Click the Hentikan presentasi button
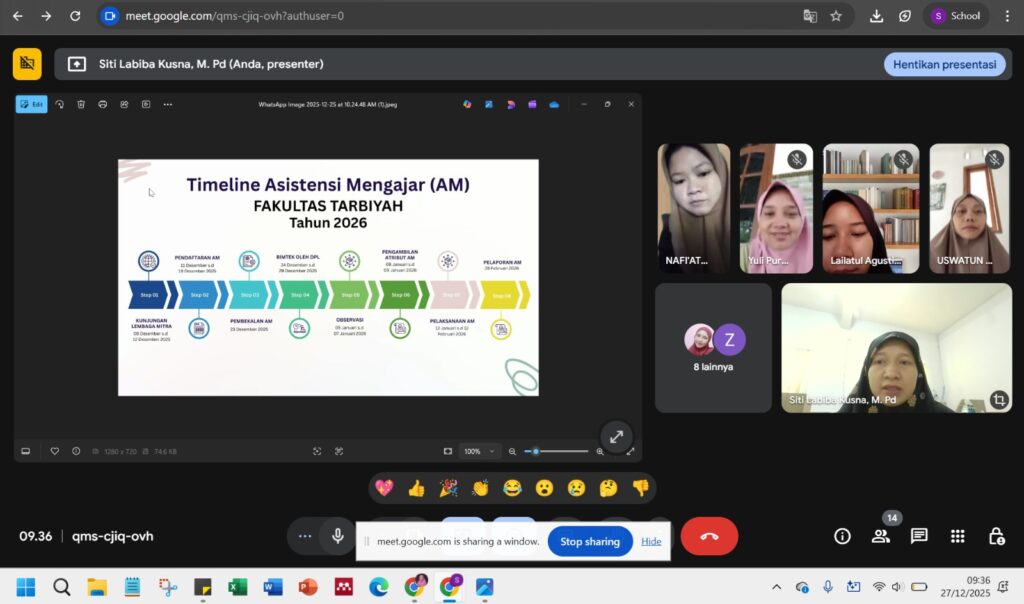Image resolution: width=1024 pixels, height=604 pixels. [x=944, y=64]
